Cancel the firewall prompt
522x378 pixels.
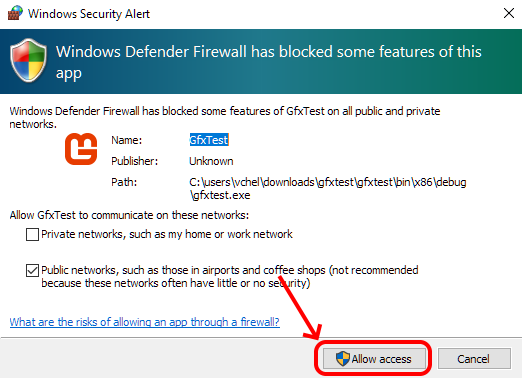click(474, 359)
